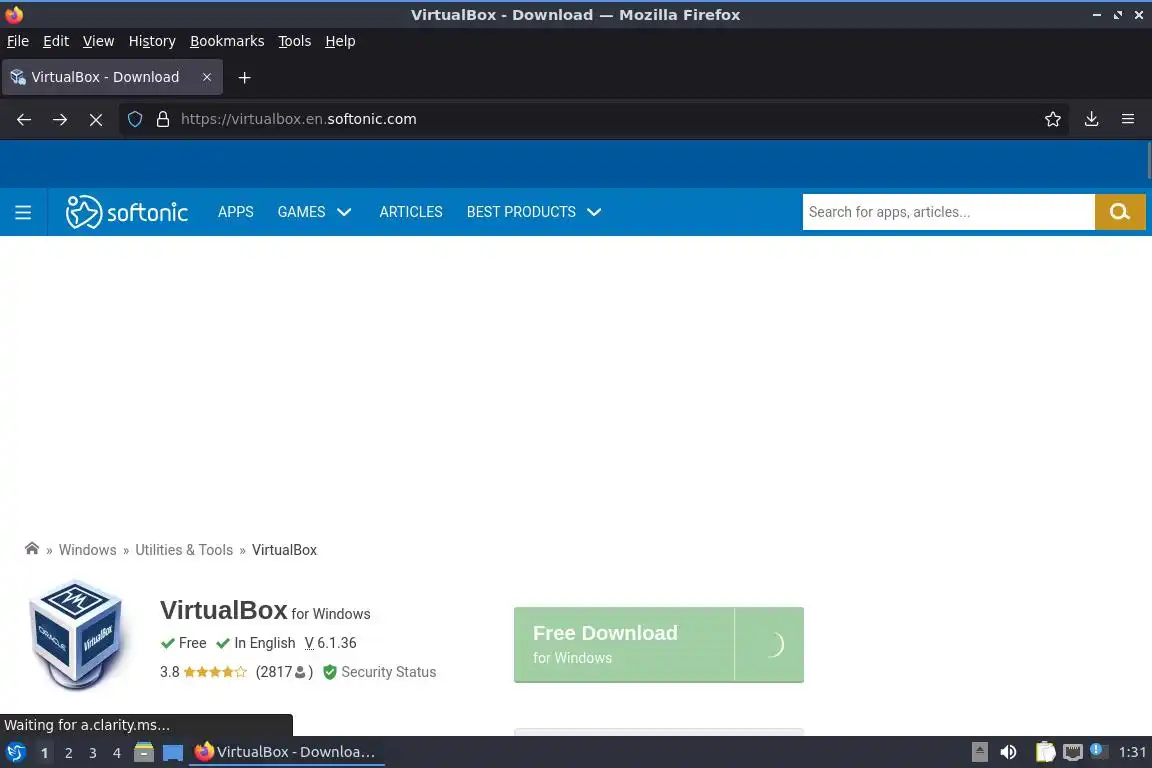
Task: Go to APPS section
Action: coord(236,212)
